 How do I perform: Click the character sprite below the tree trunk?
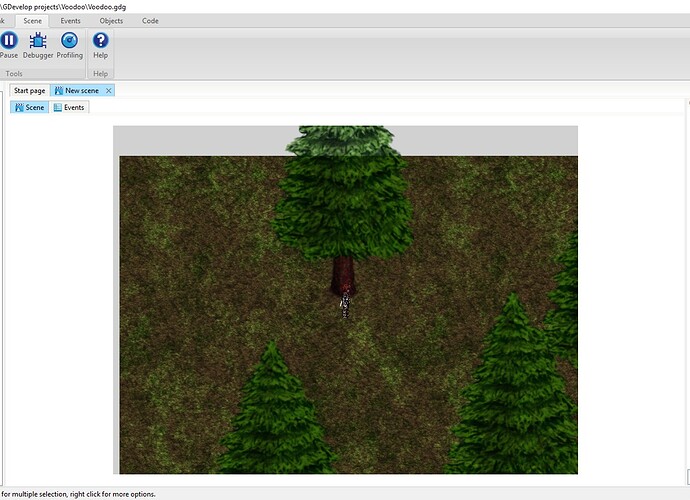(x=345, y=304)
